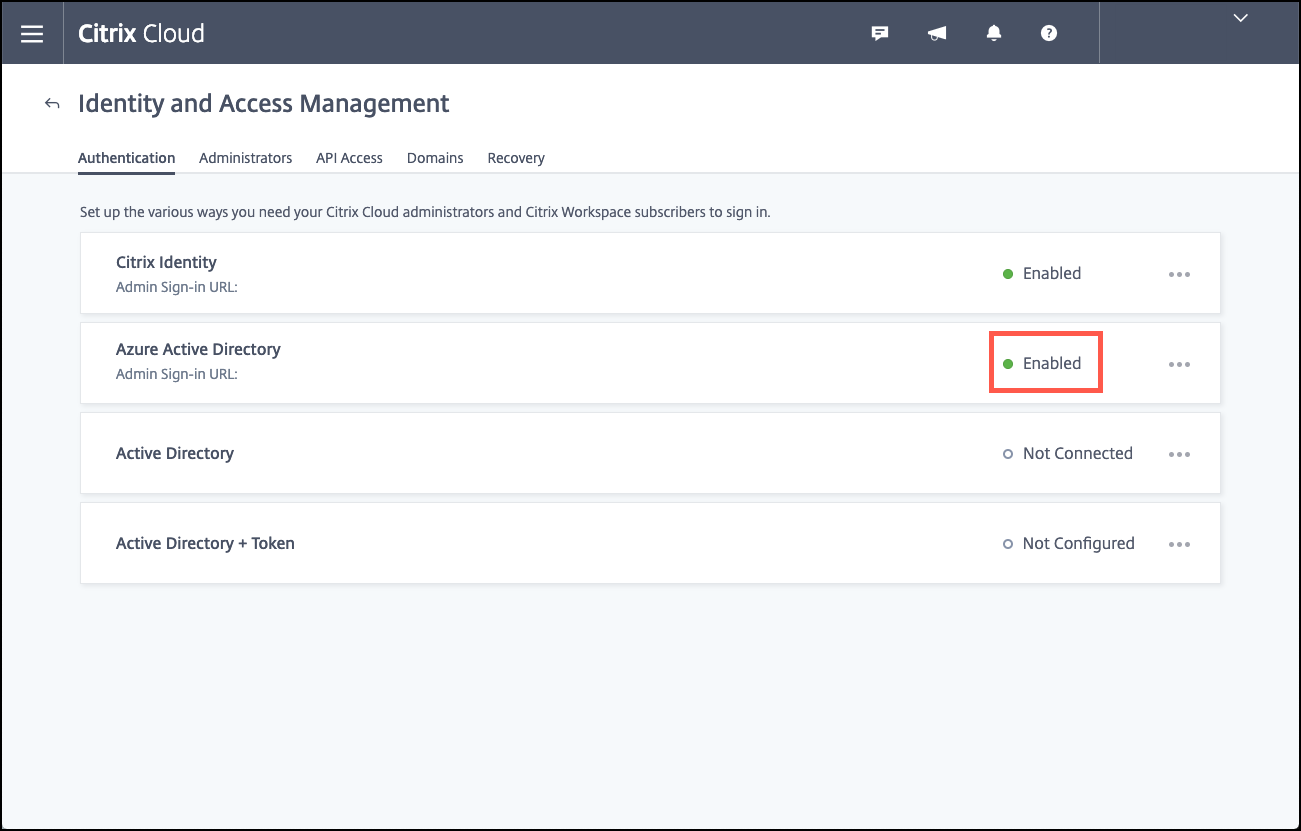The width and height of the screenshot is (1301, 831).
Task: Click the Citrix Cloud logo
Action: pyautogui.click(x=141, y=33)
